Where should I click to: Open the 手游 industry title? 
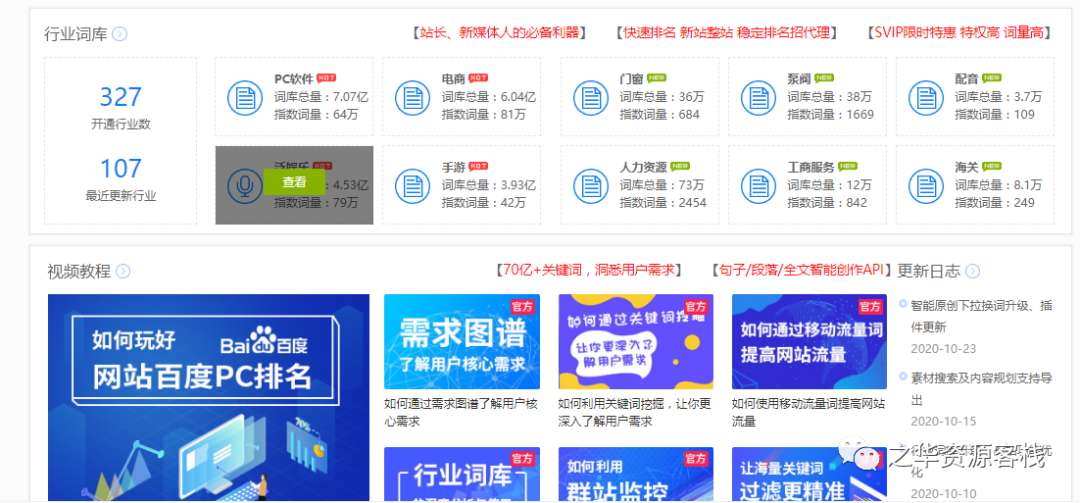[453, 166]
